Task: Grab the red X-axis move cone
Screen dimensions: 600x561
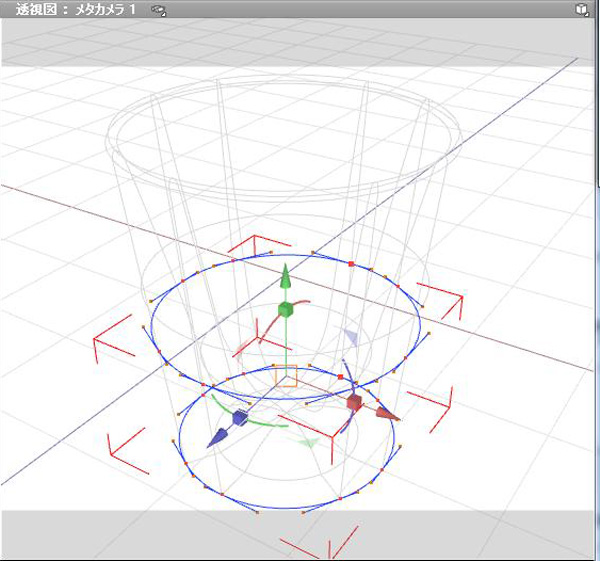Action: click(386, 414)
